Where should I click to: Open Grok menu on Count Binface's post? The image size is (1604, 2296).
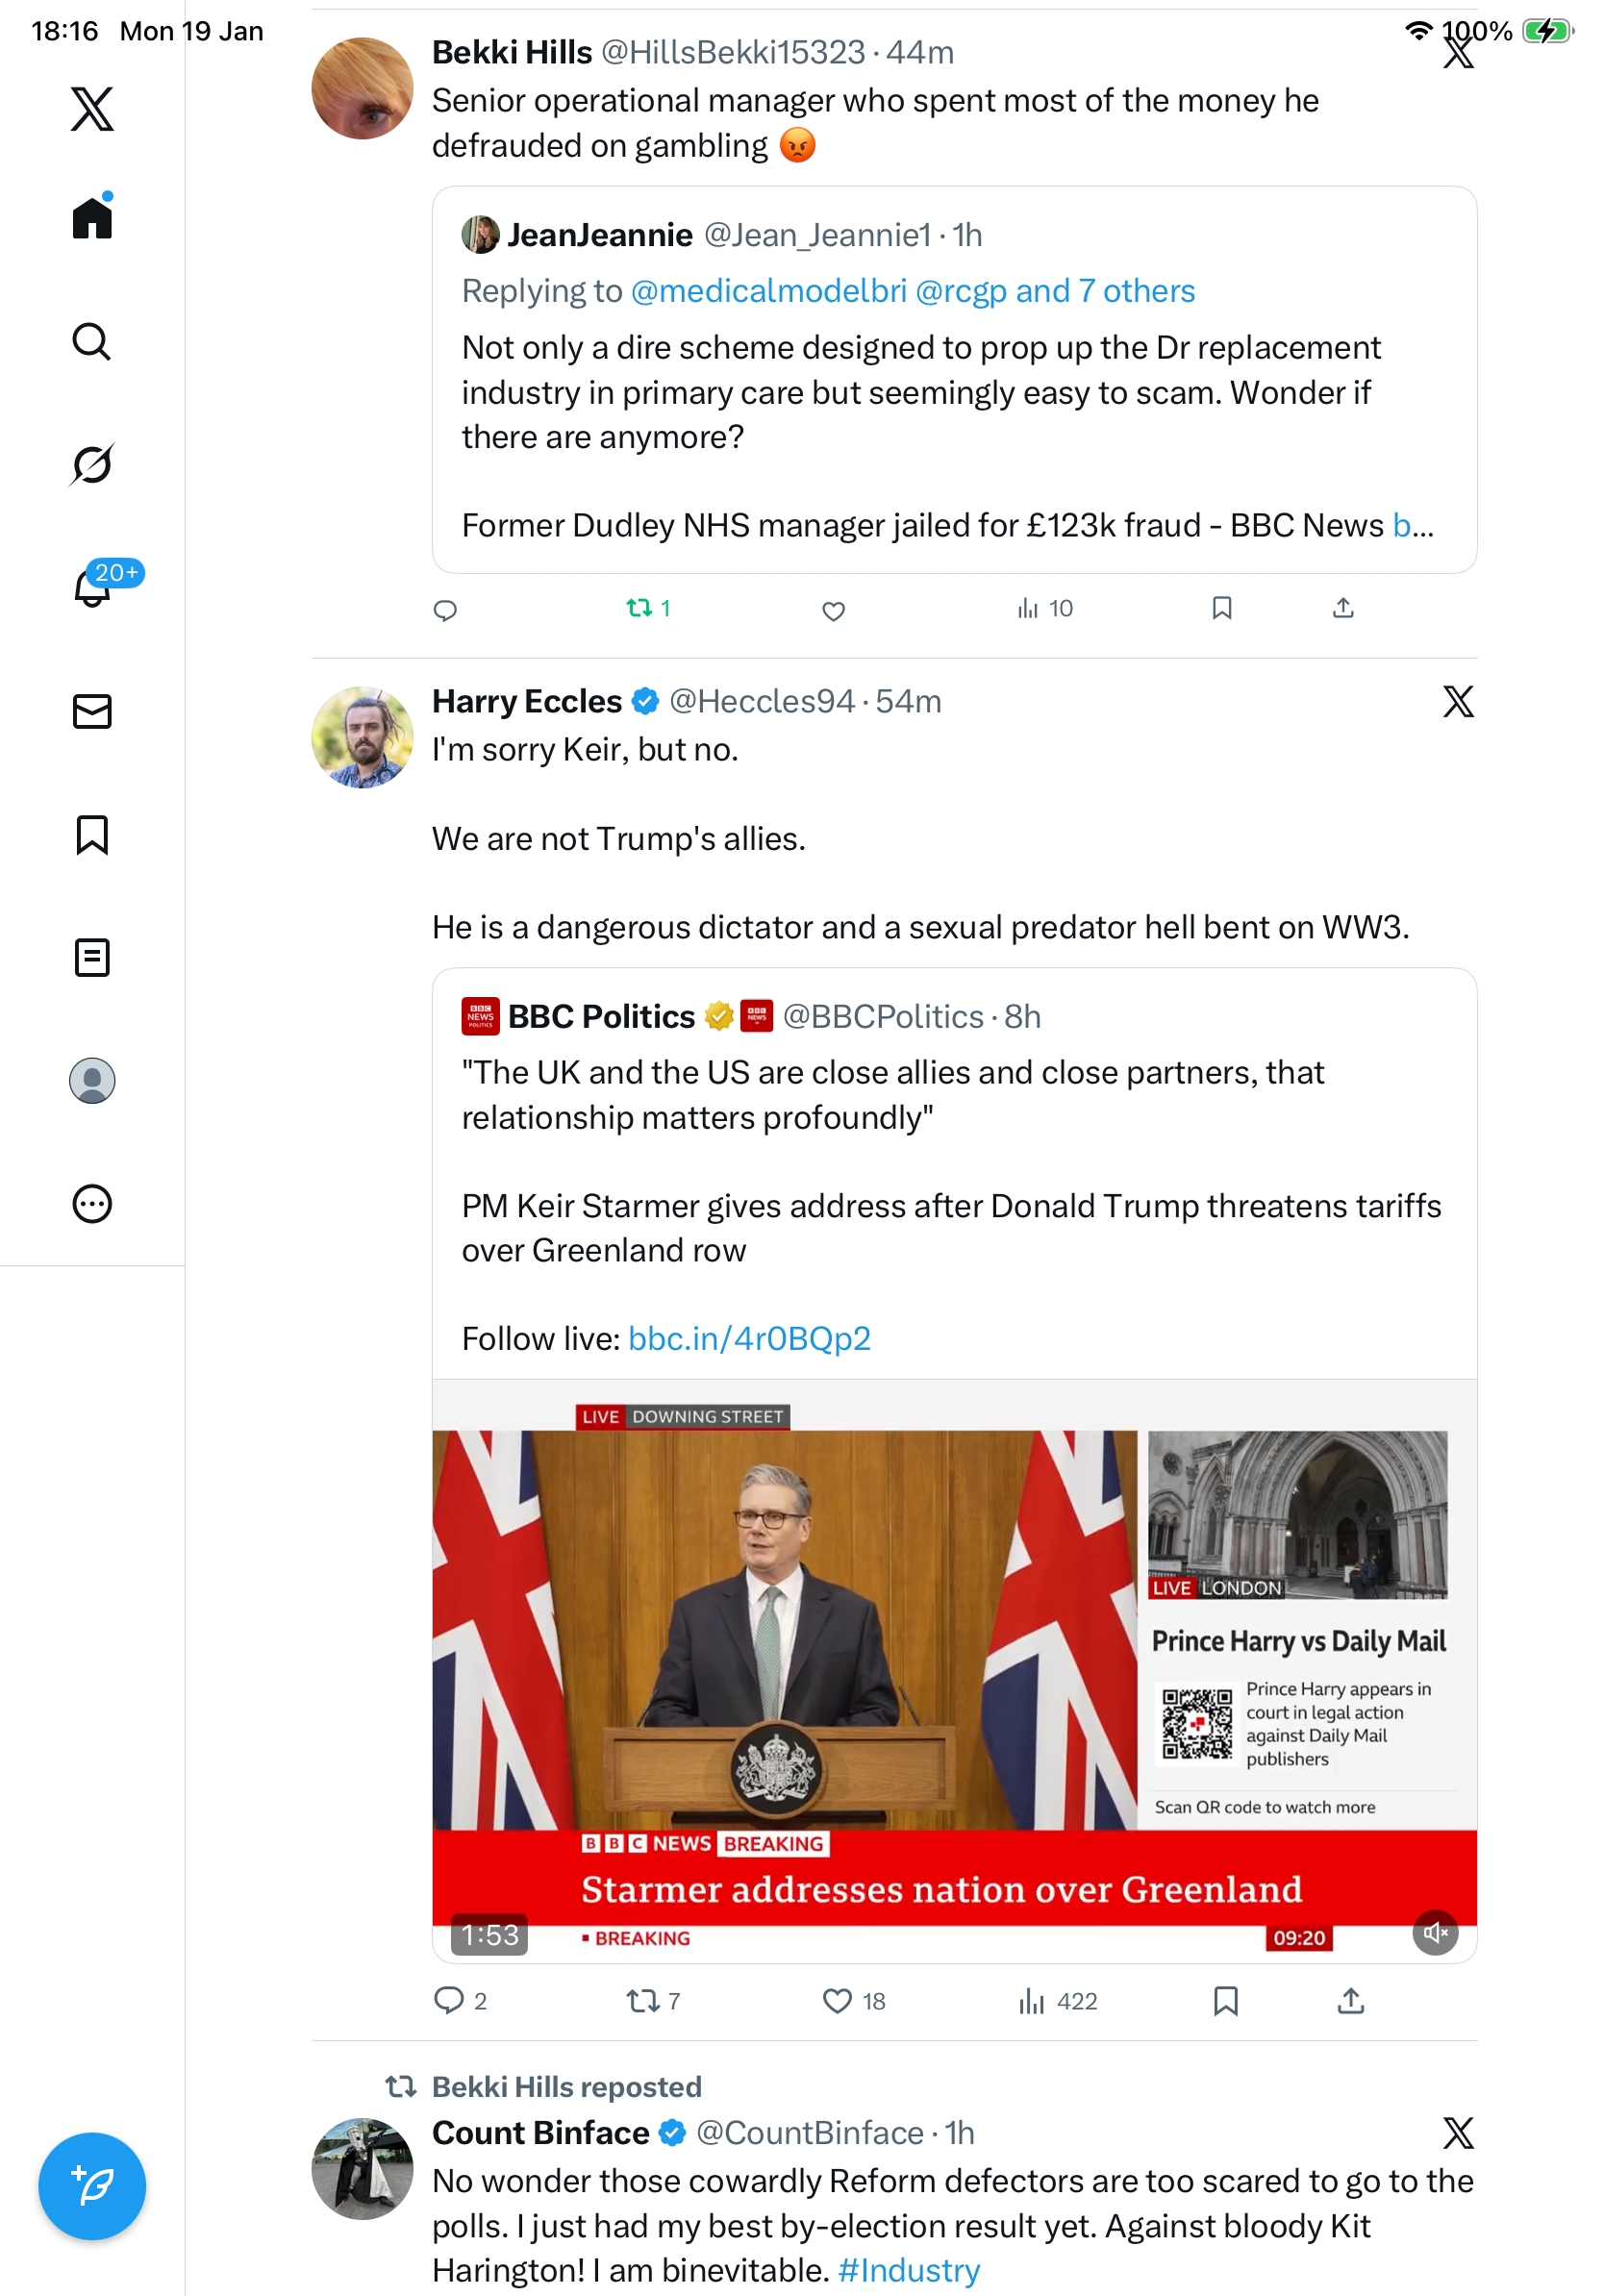[x=1458, y=2134]
